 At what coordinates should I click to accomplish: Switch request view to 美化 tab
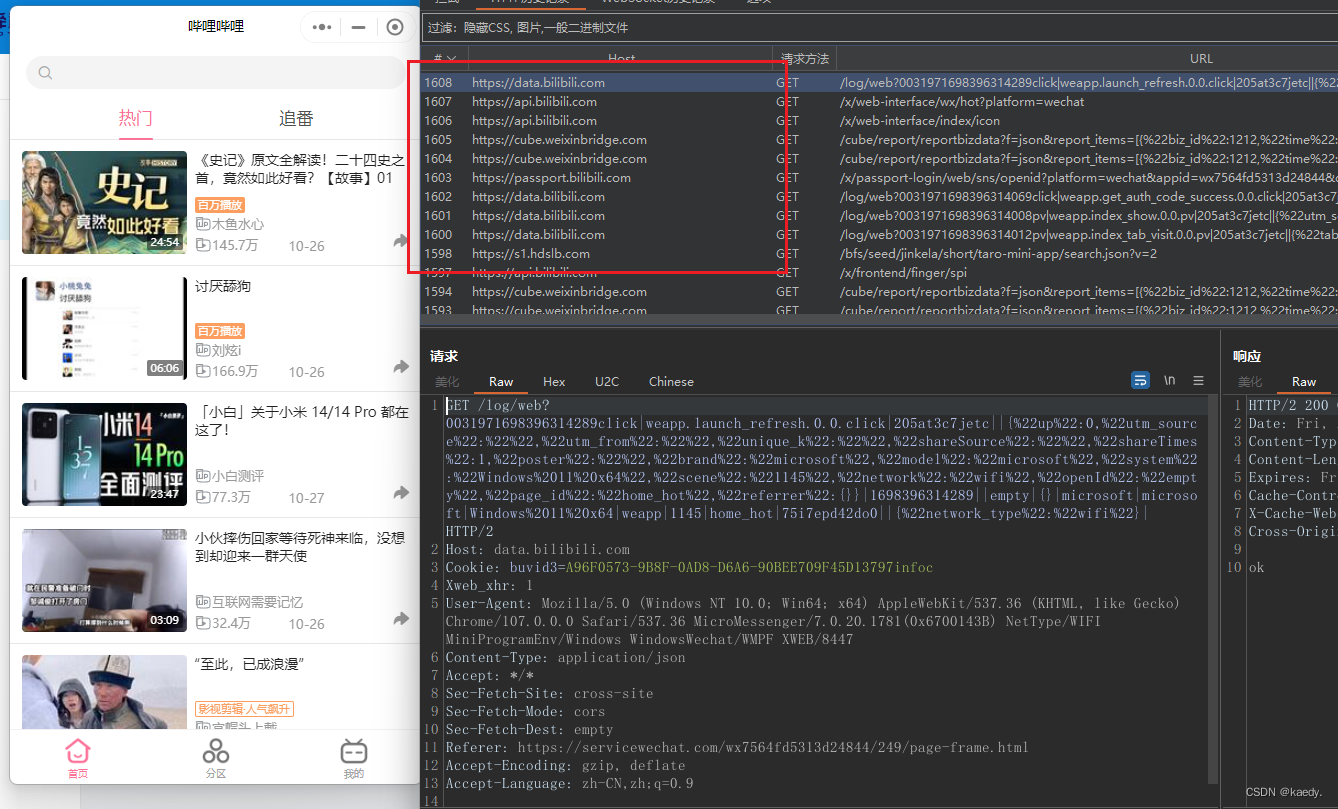pyautogui.click(x=447, y=382)
